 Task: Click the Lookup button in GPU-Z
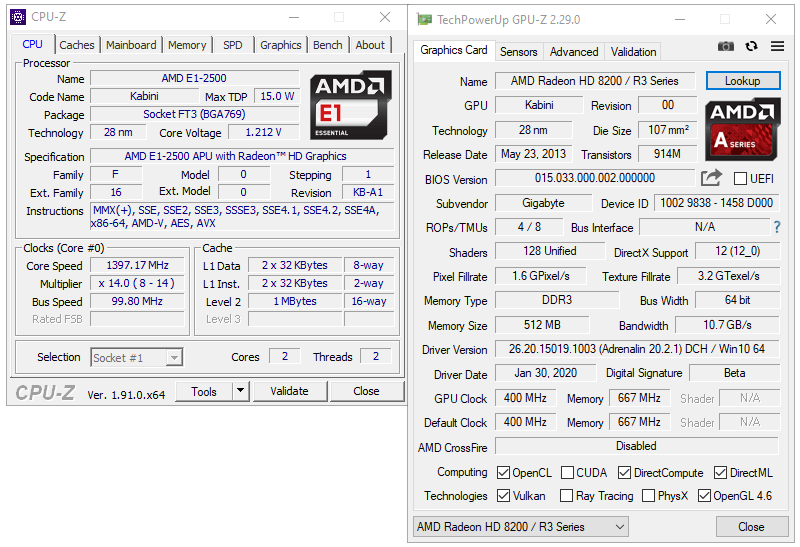pos(743,81)
